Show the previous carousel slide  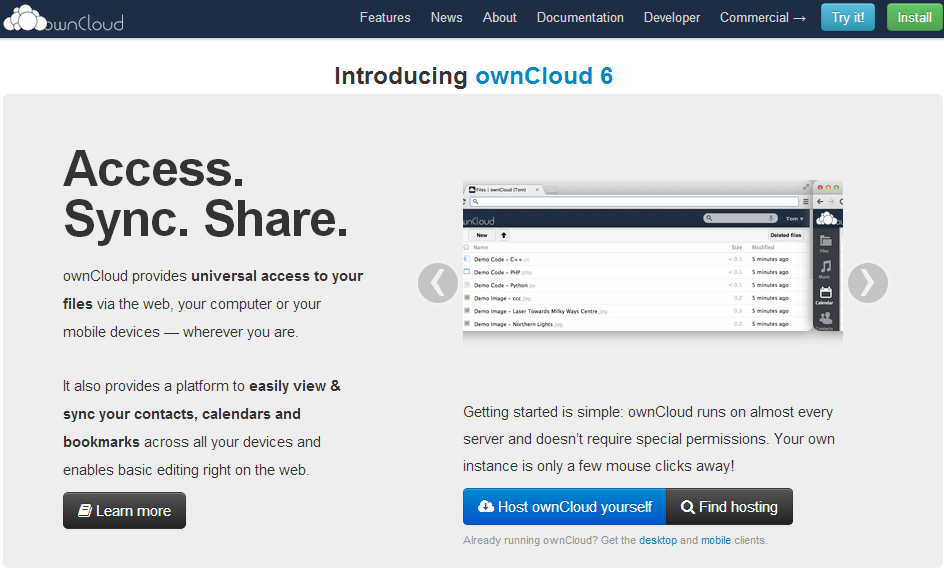coord(438,282)
